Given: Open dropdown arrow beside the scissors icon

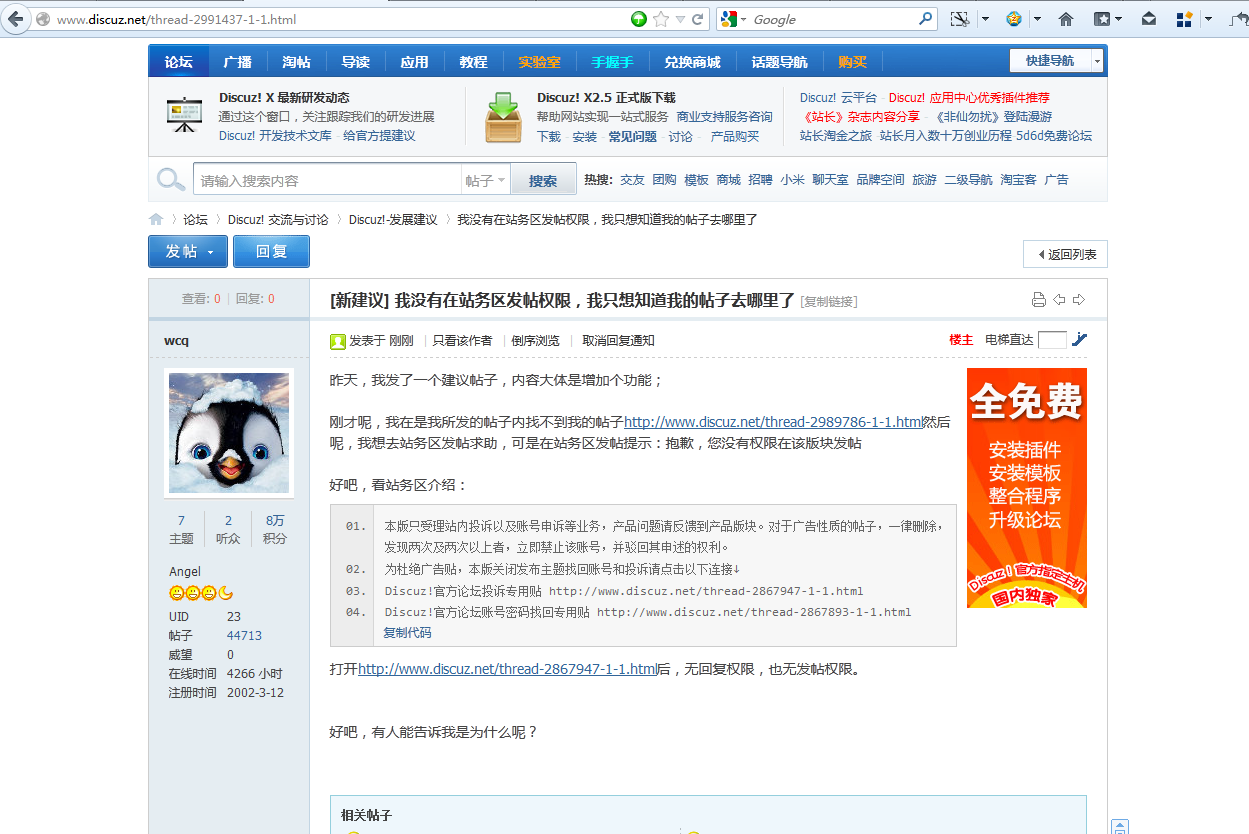Looking at the screenshot, I should tap(985, 19).
